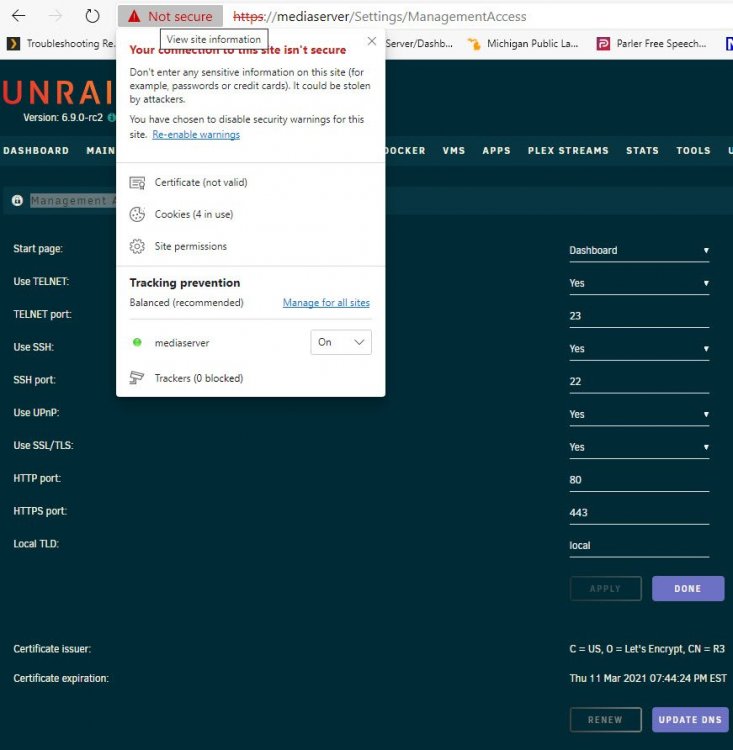Open the Server/Dashb... bookmark
The width and height of the screenshot is (733, 750).
coord(419,44)
